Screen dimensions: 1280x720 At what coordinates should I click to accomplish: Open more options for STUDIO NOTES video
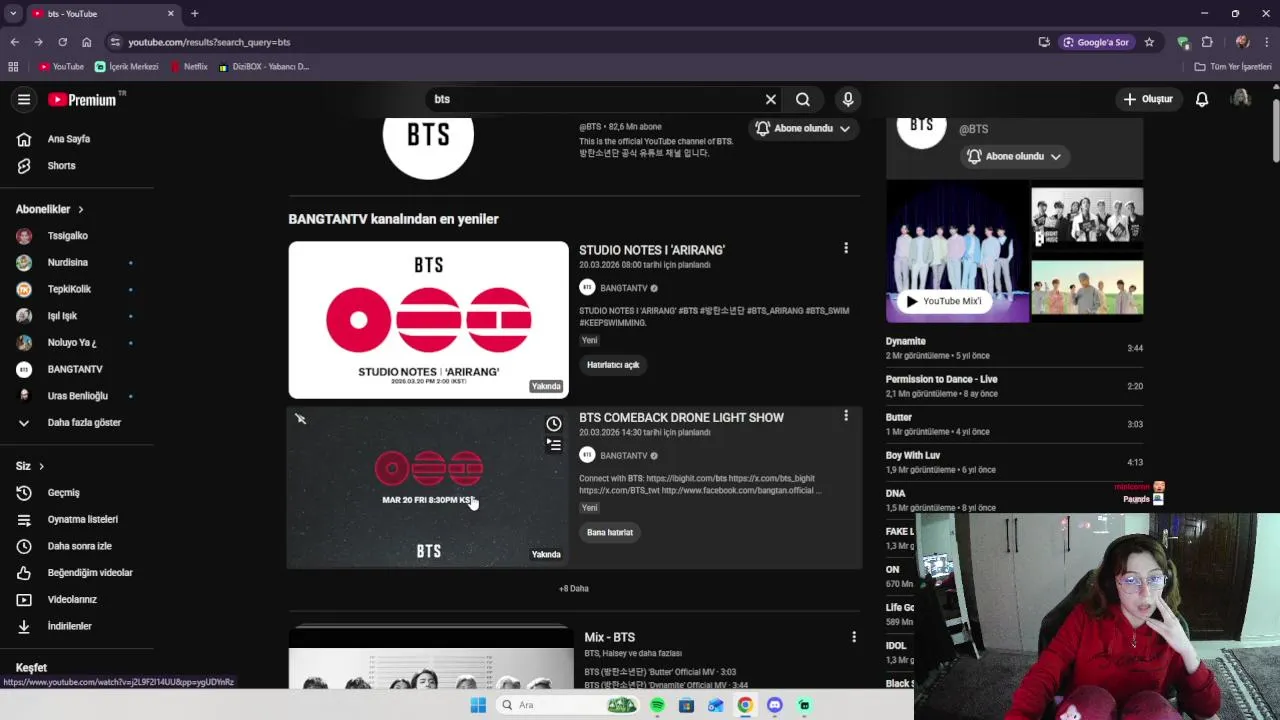846,248
